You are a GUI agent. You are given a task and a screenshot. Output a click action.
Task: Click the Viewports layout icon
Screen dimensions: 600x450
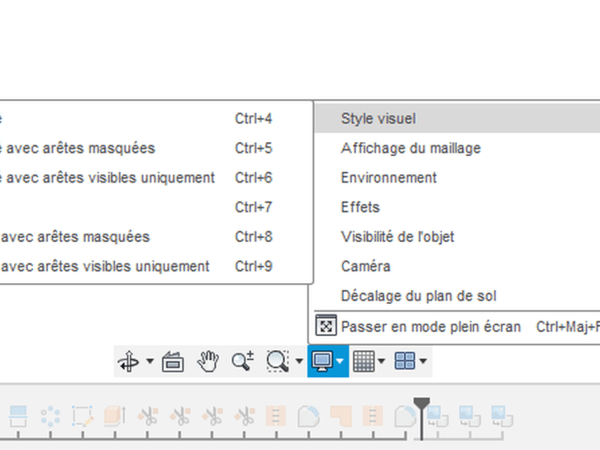[405, 361]
